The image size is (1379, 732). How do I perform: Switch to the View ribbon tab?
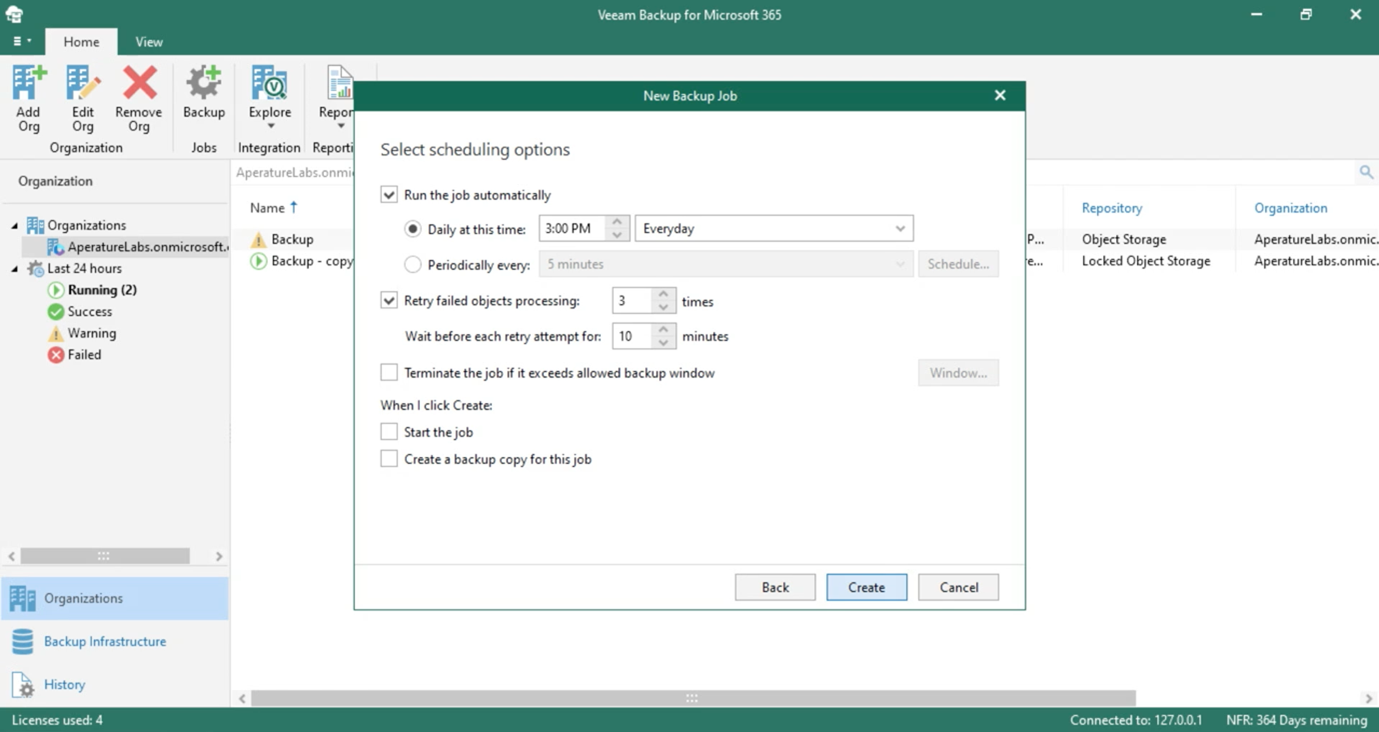(149, 42)
